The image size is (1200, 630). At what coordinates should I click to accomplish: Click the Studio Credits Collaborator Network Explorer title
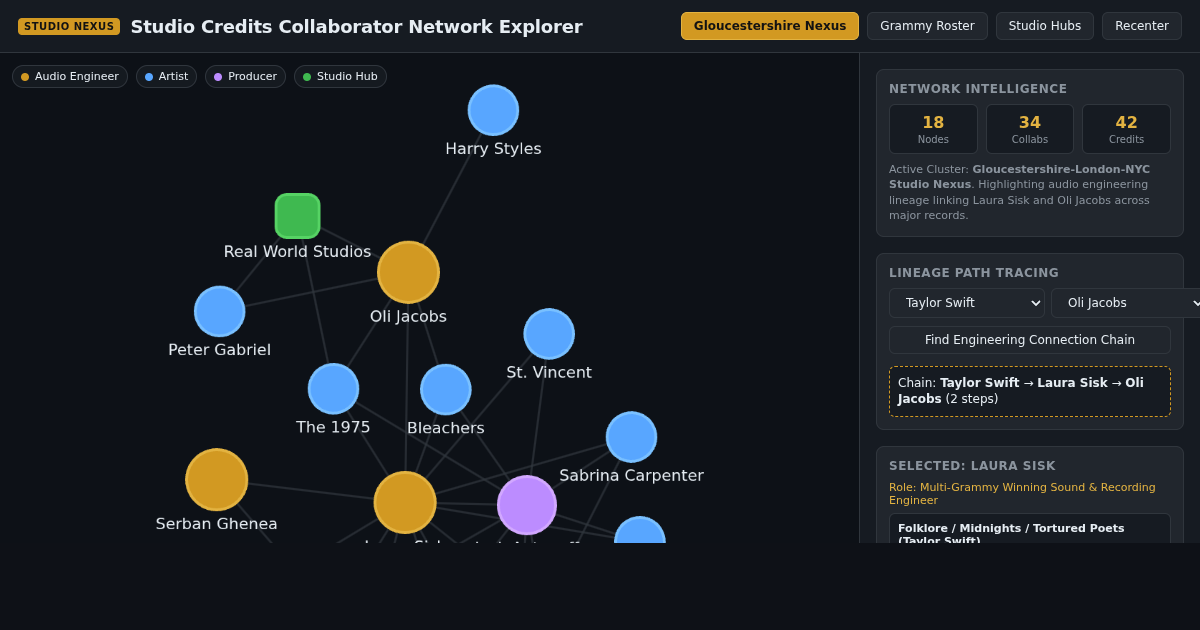(x=356, y=26)
